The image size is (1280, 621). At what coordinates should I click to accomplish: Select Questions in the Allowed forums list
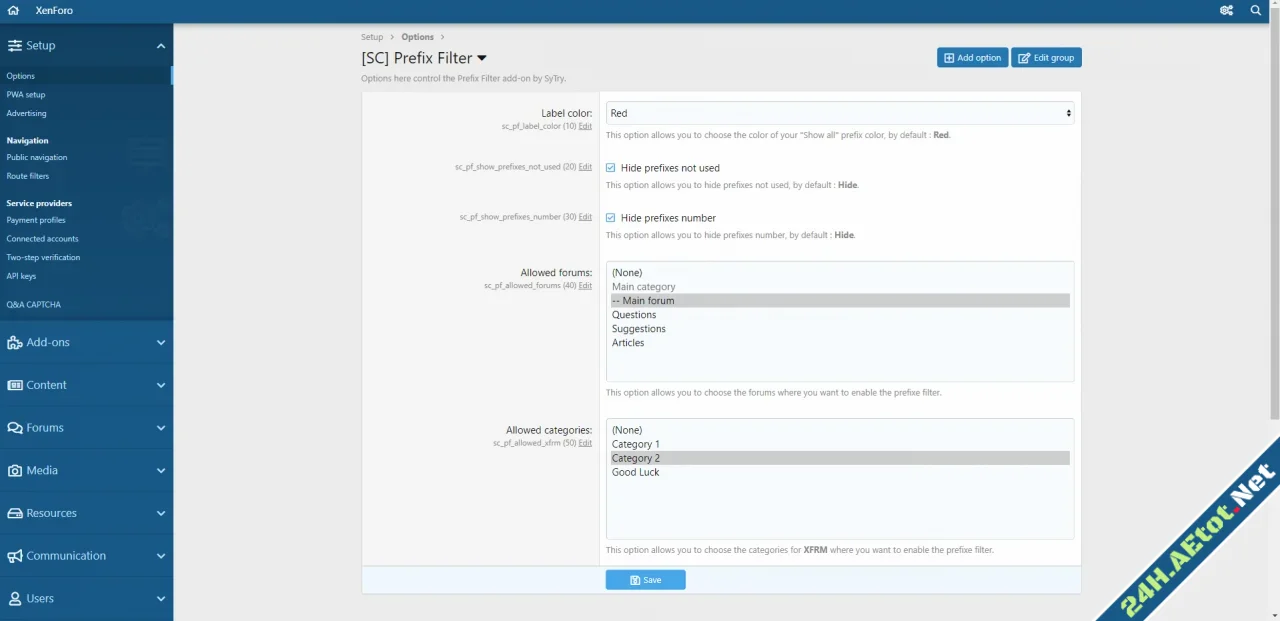(x=634, y=314)
